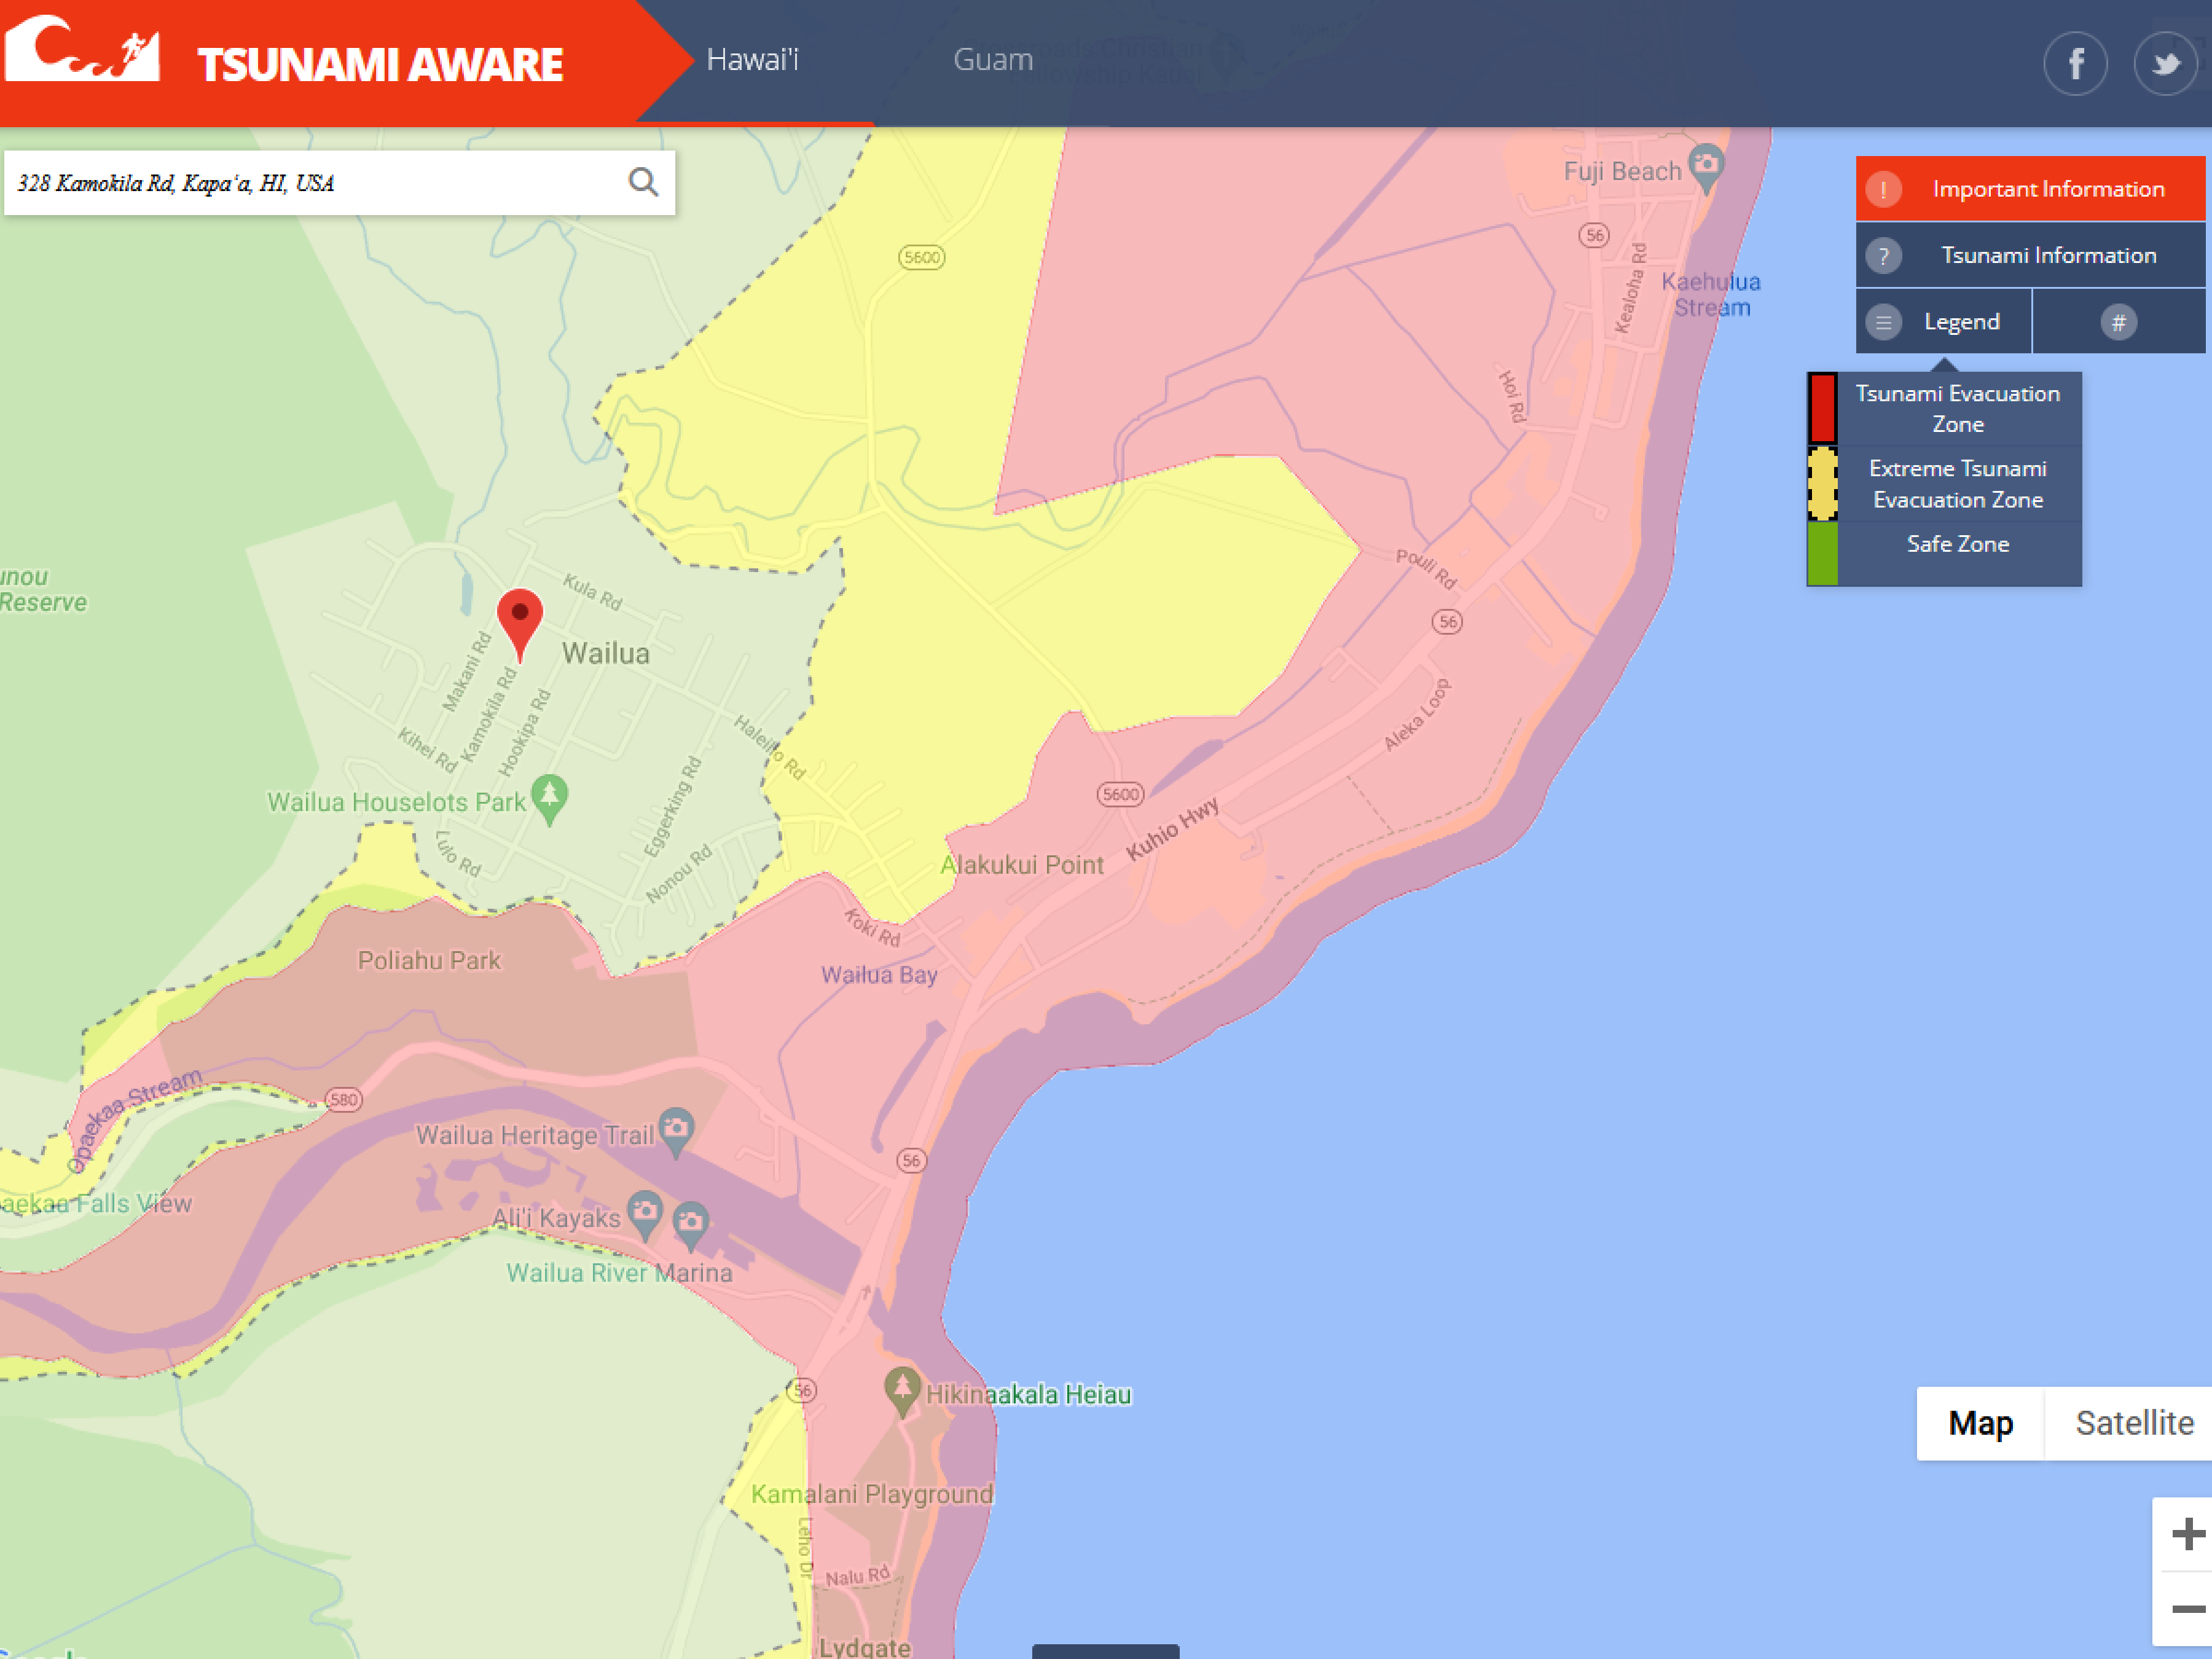2212x1659 pixels.
Task: Click the Aleka Loop road label
Action: point(1416,715)
